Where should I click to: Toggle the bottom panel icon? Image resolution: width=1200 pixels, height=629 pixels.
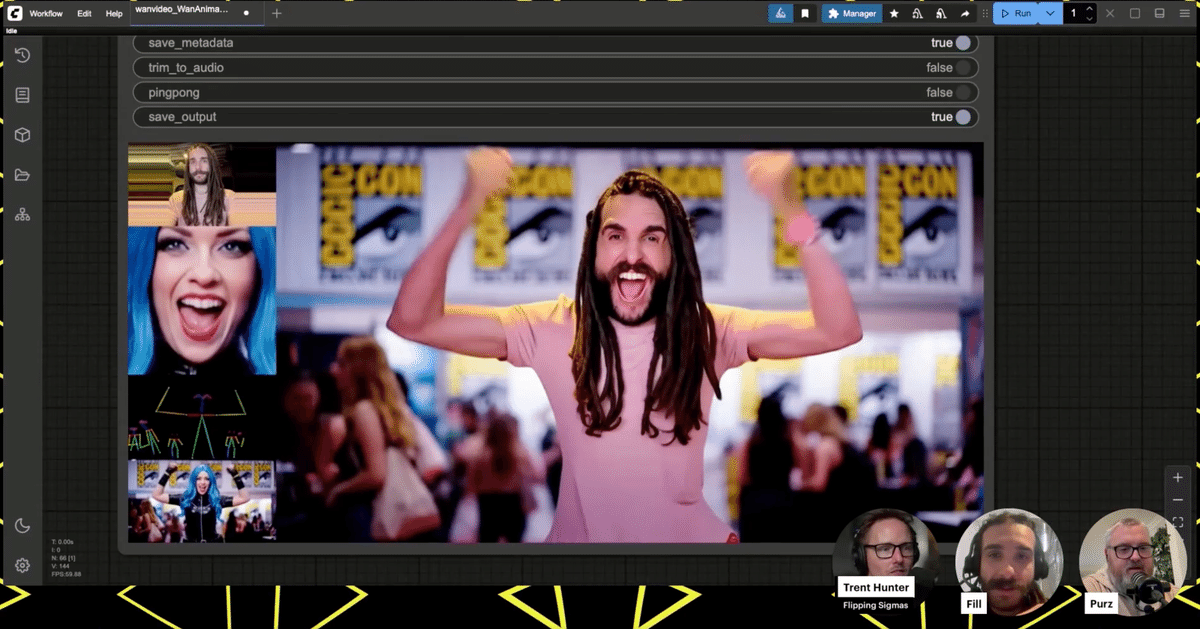click(x=1160, y=14)
